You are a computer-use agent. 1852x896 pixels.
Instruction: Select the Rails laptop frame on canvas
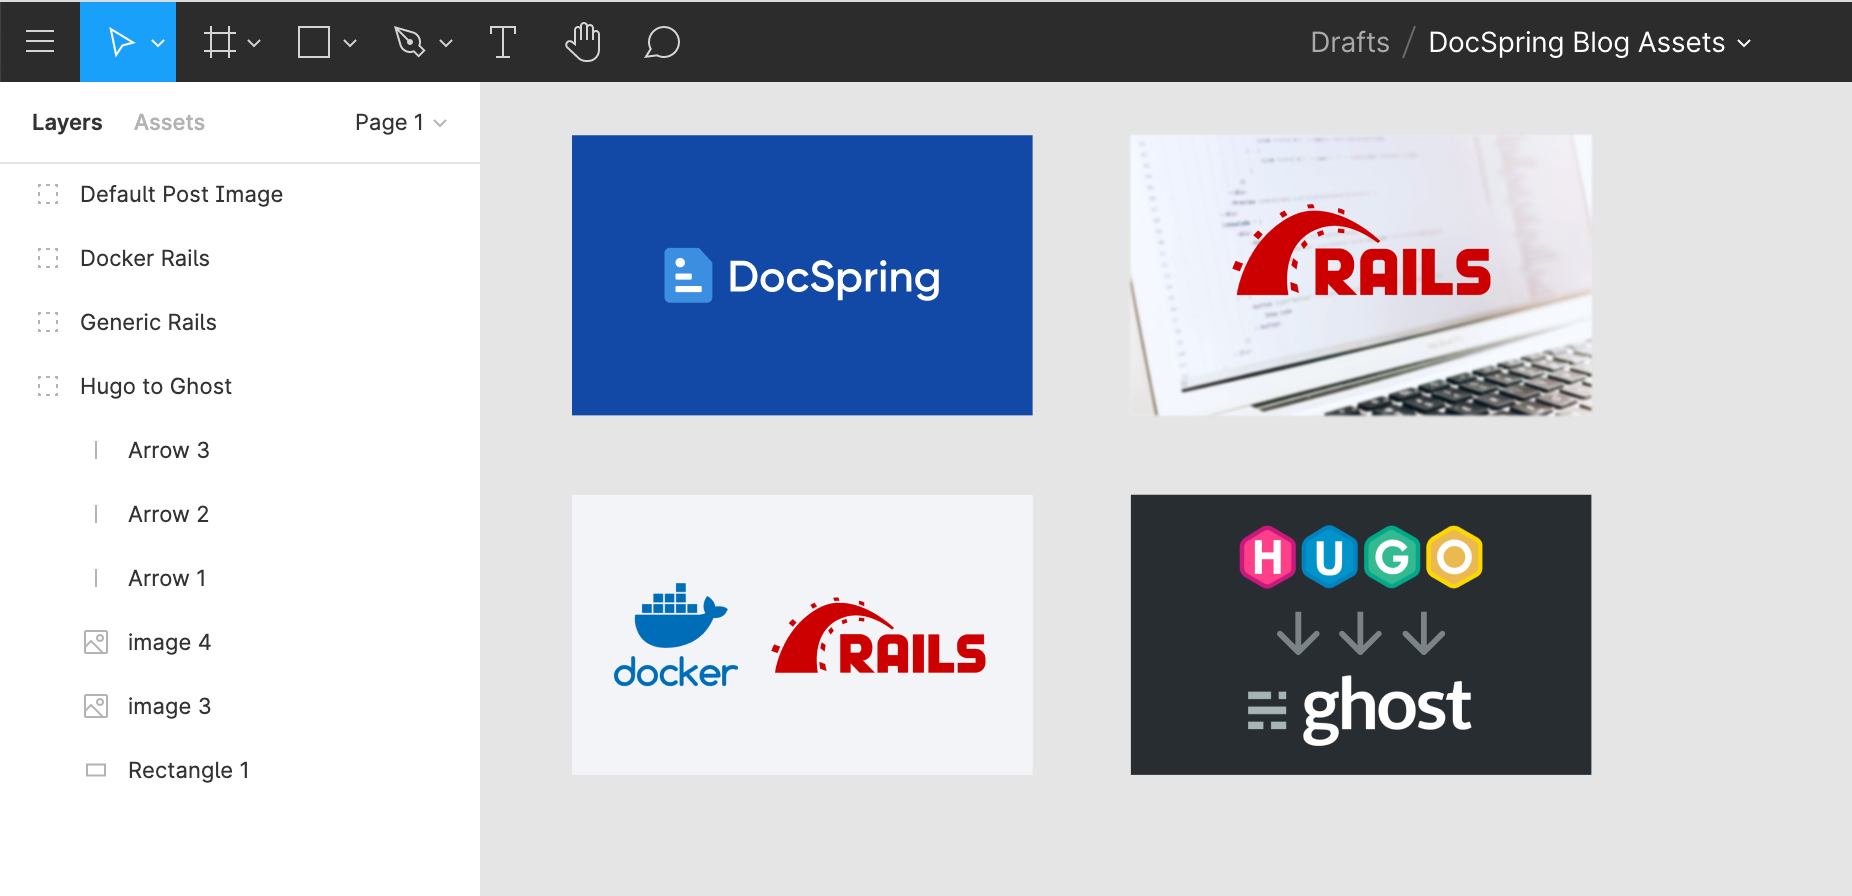pos(1361,275)
